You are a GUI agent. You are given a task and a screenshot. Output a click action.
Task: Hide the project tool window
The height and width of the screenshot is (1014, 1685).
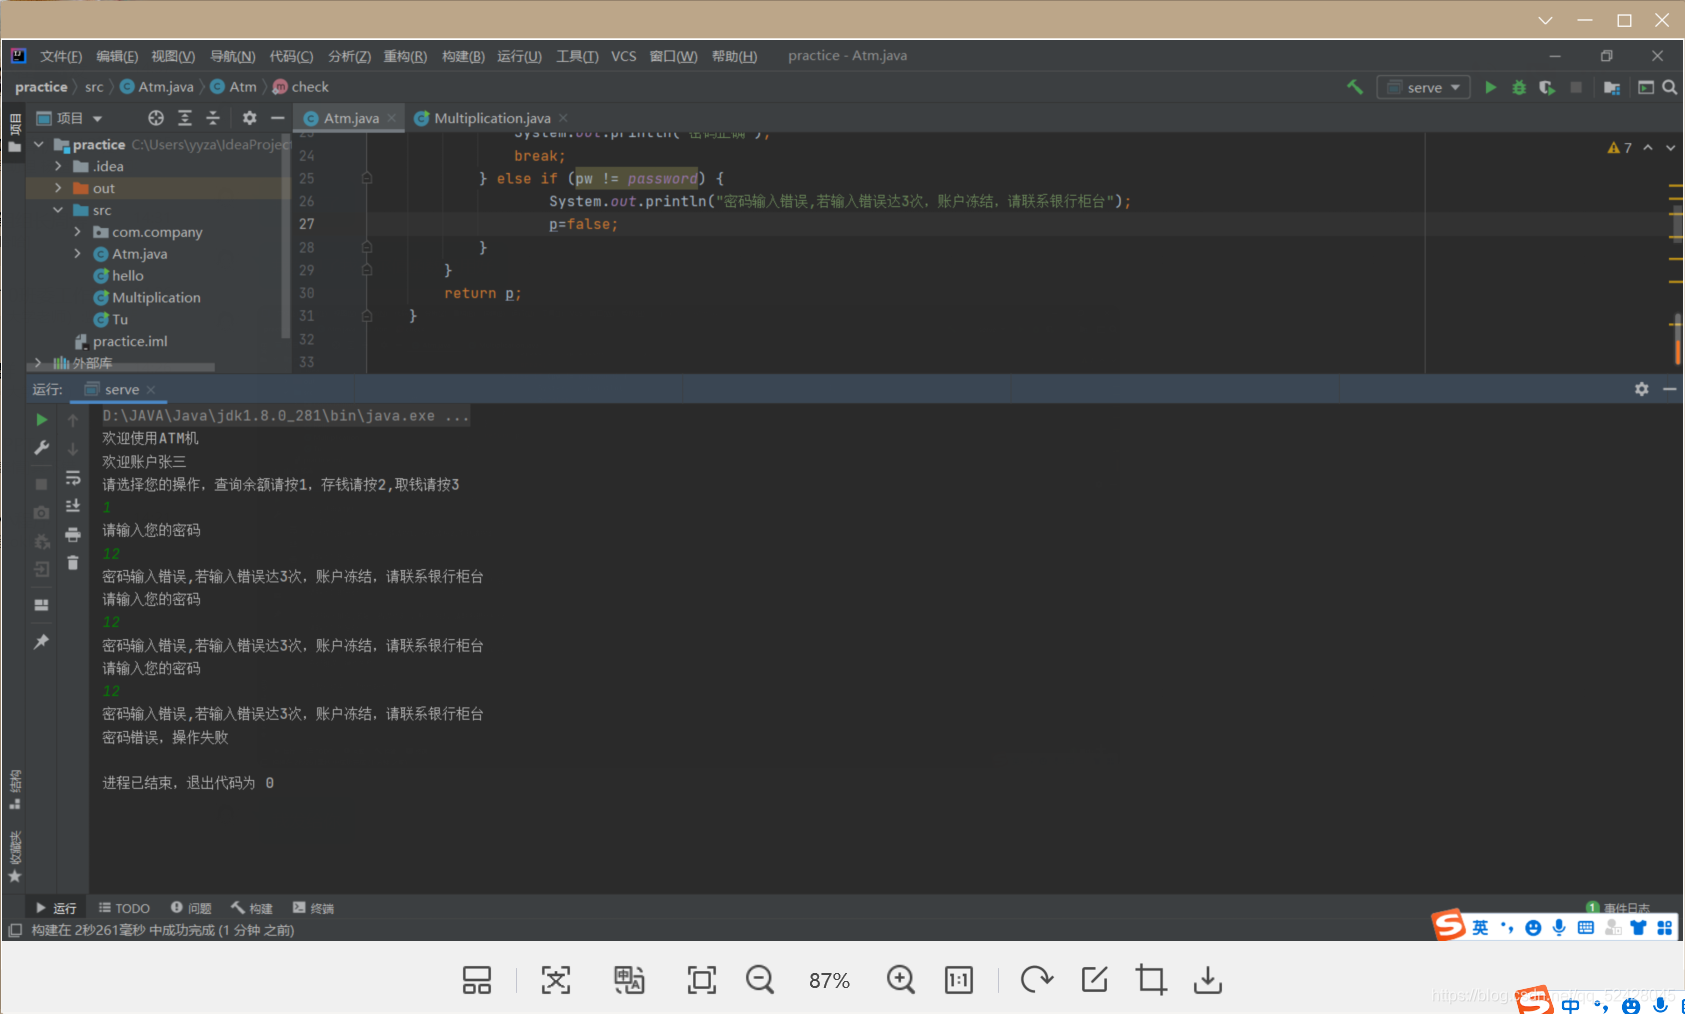click(278, 118)
